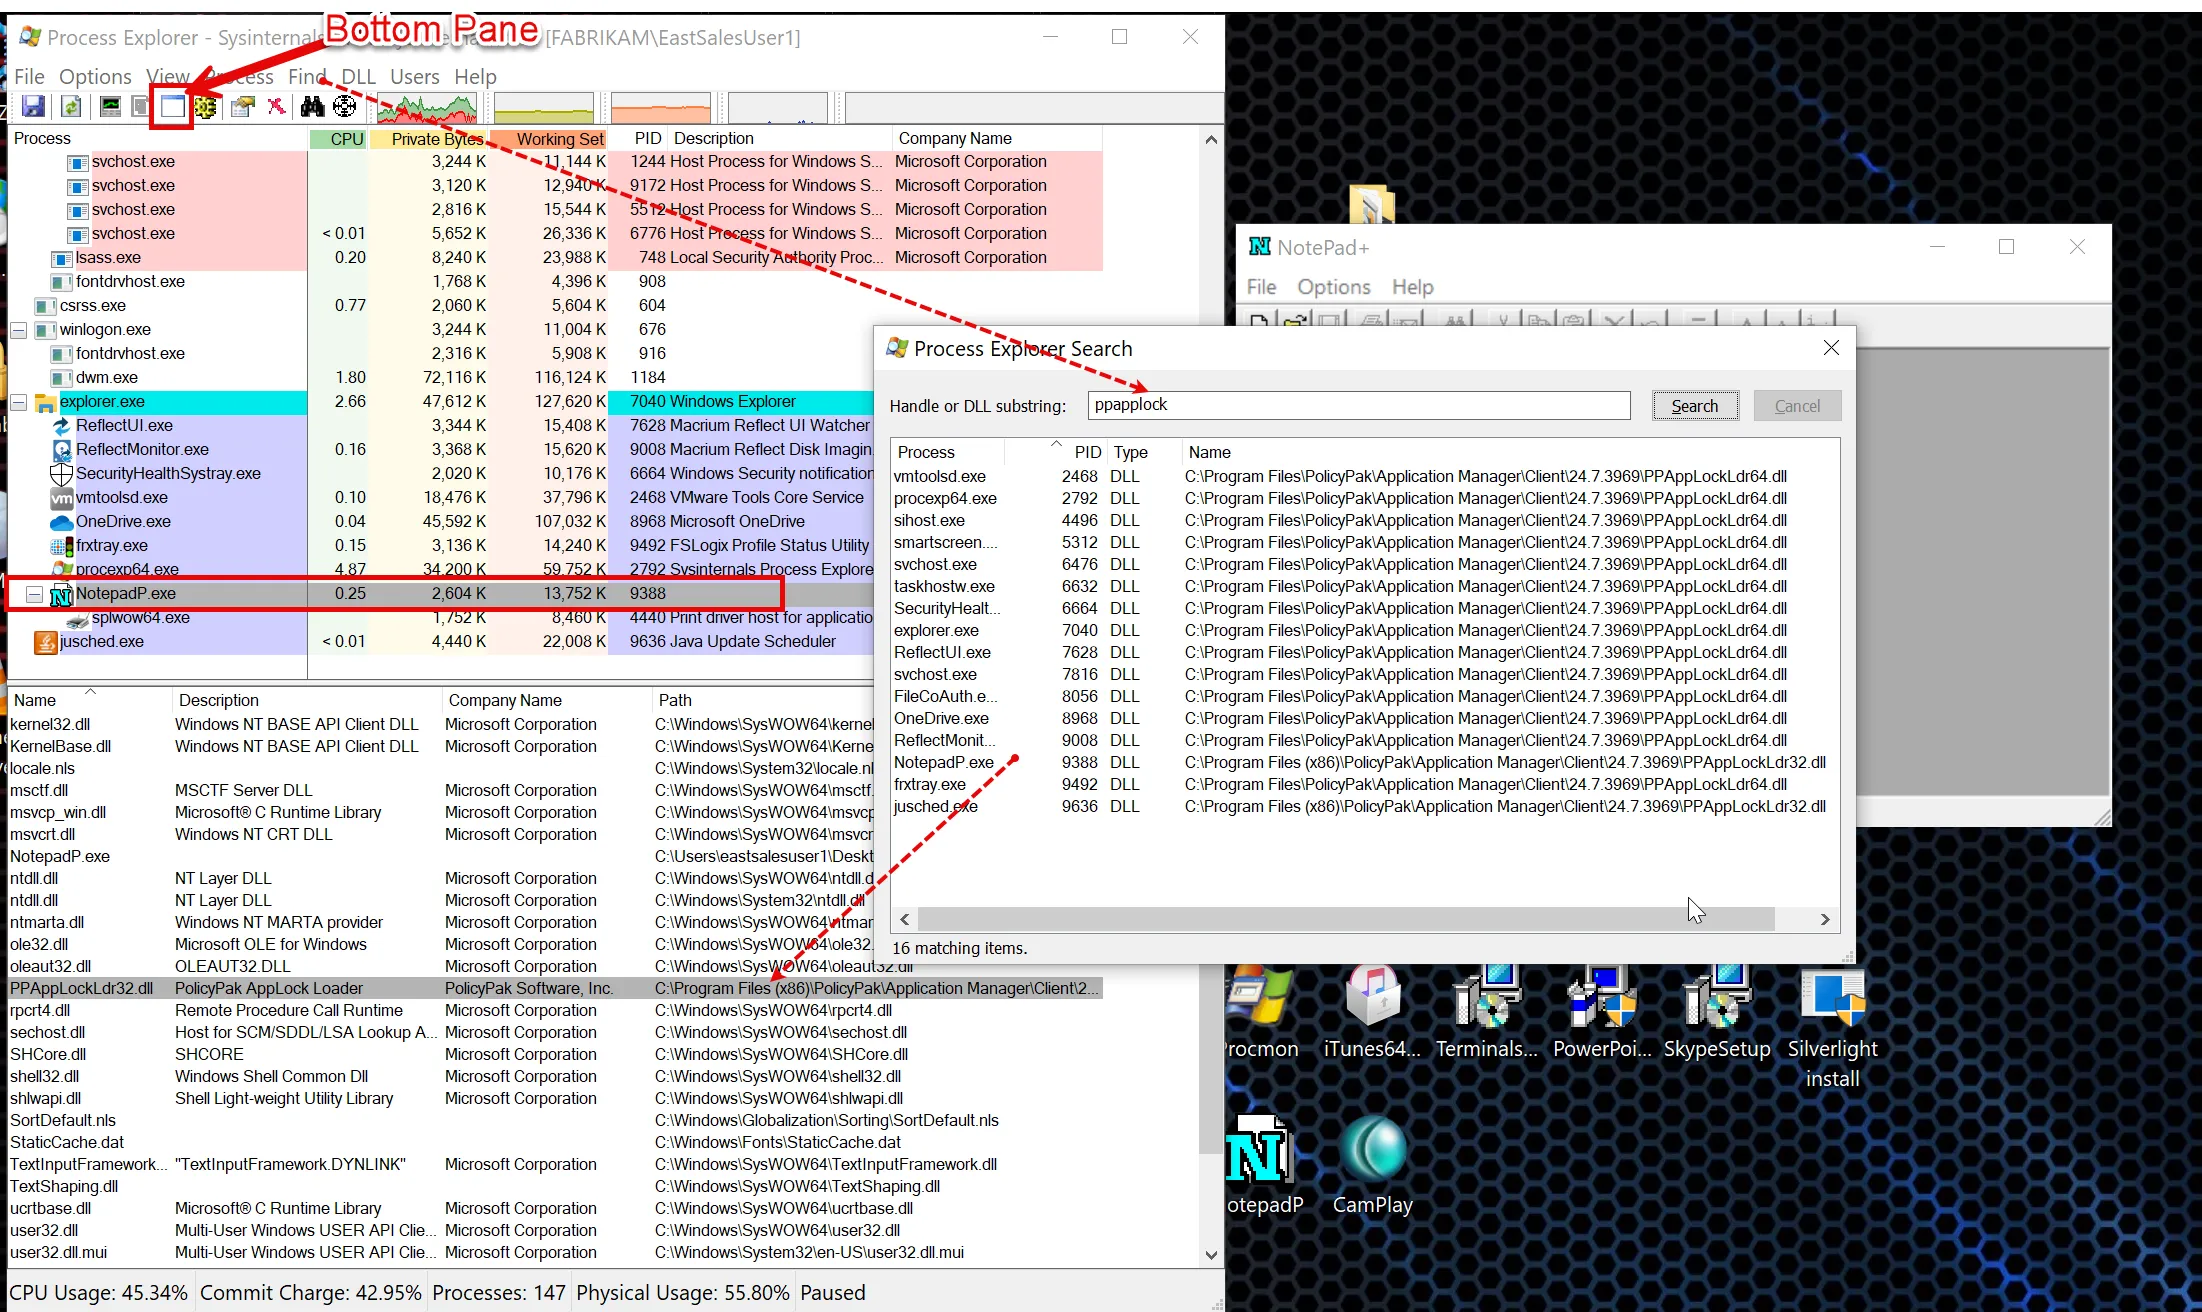
Task: Open the System Information graph icon
Action: [110, 106]
